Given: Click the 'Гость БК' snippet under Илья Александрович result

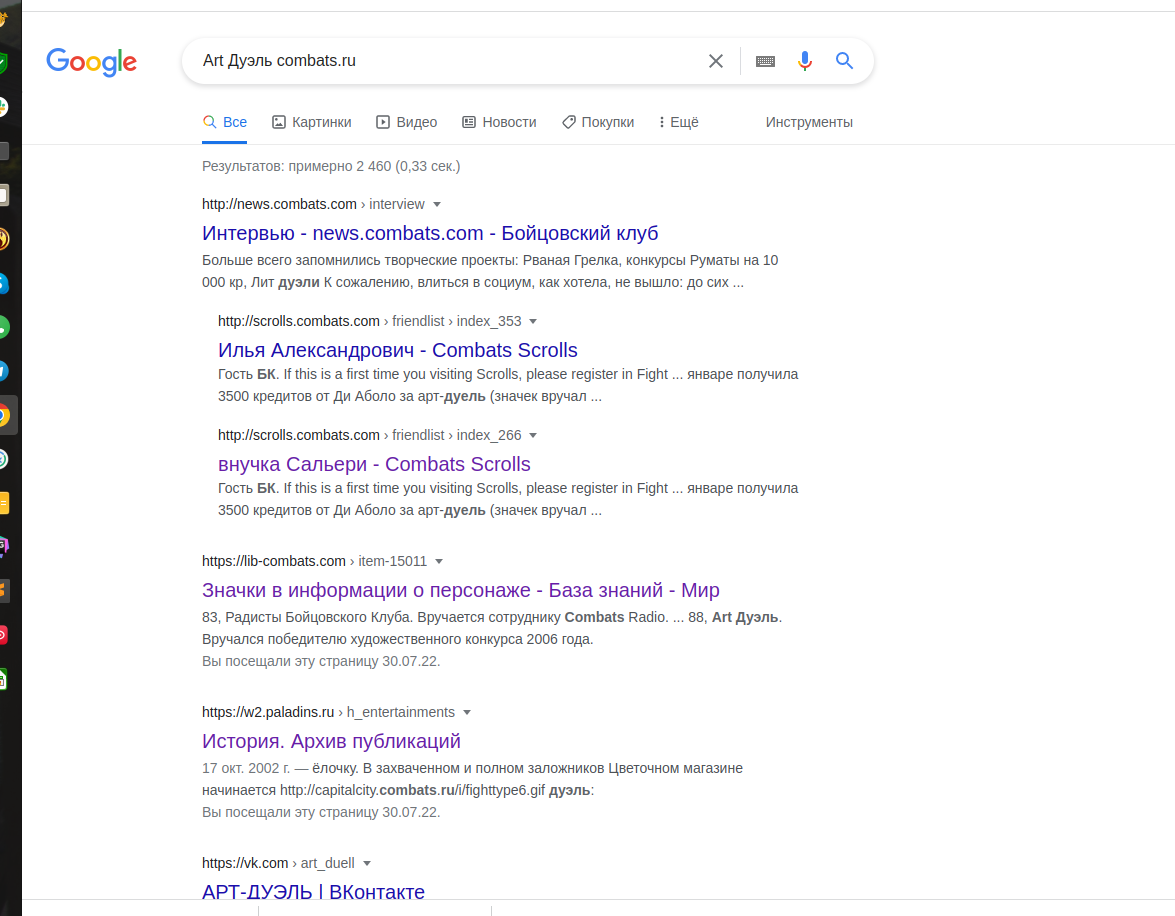Looking at the screenshot, I should (x=508, y=385).
